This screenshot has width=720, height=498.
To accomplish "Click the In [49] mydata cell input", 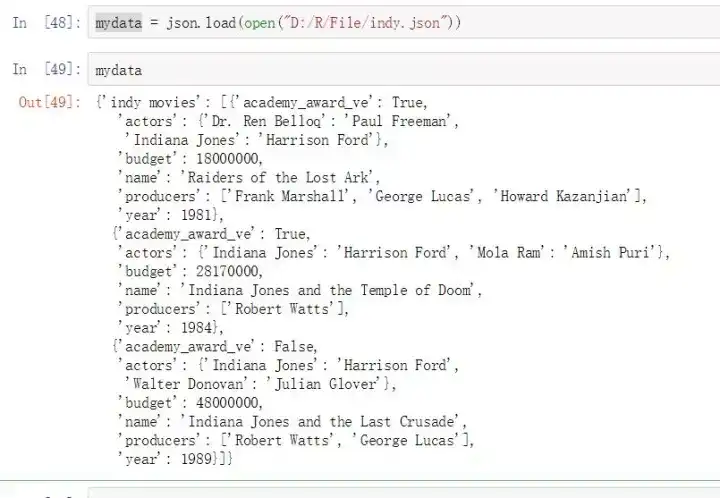I will coord(404,69).
